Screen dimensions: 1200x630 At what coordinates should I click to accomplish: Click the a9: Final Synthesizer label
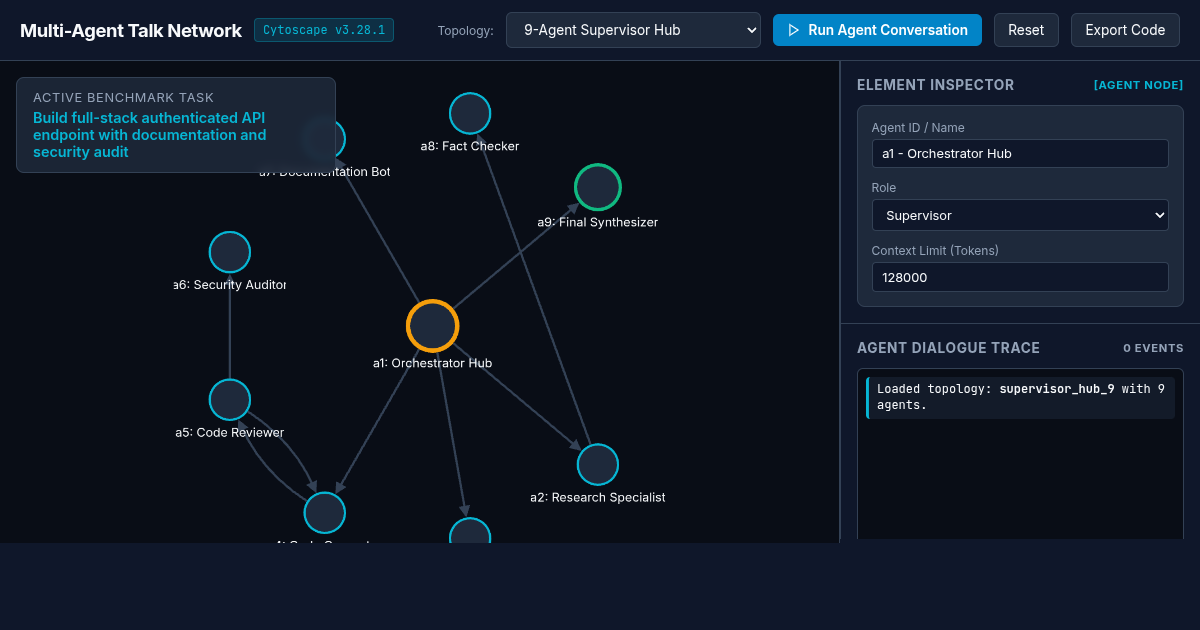[598, 222]
